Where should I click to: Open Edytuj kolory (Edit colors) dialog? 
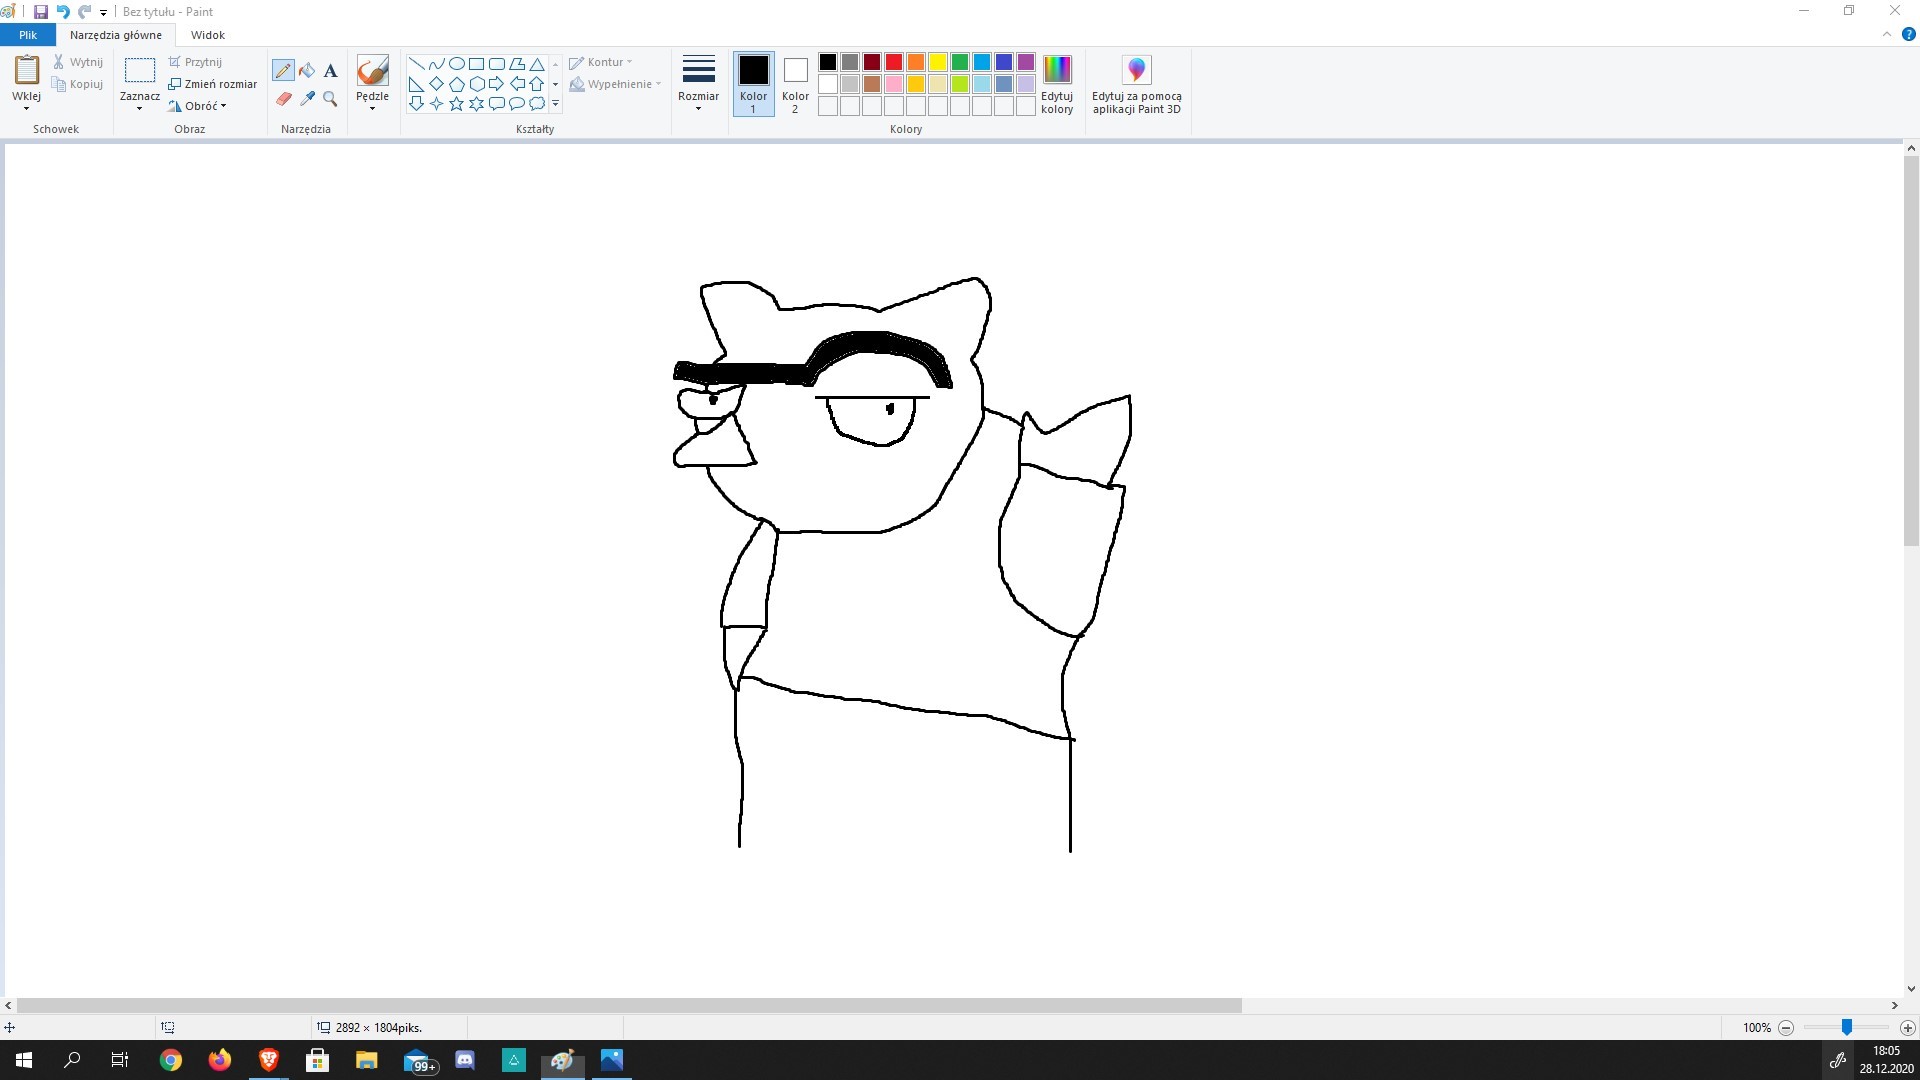click(1057, 85)
